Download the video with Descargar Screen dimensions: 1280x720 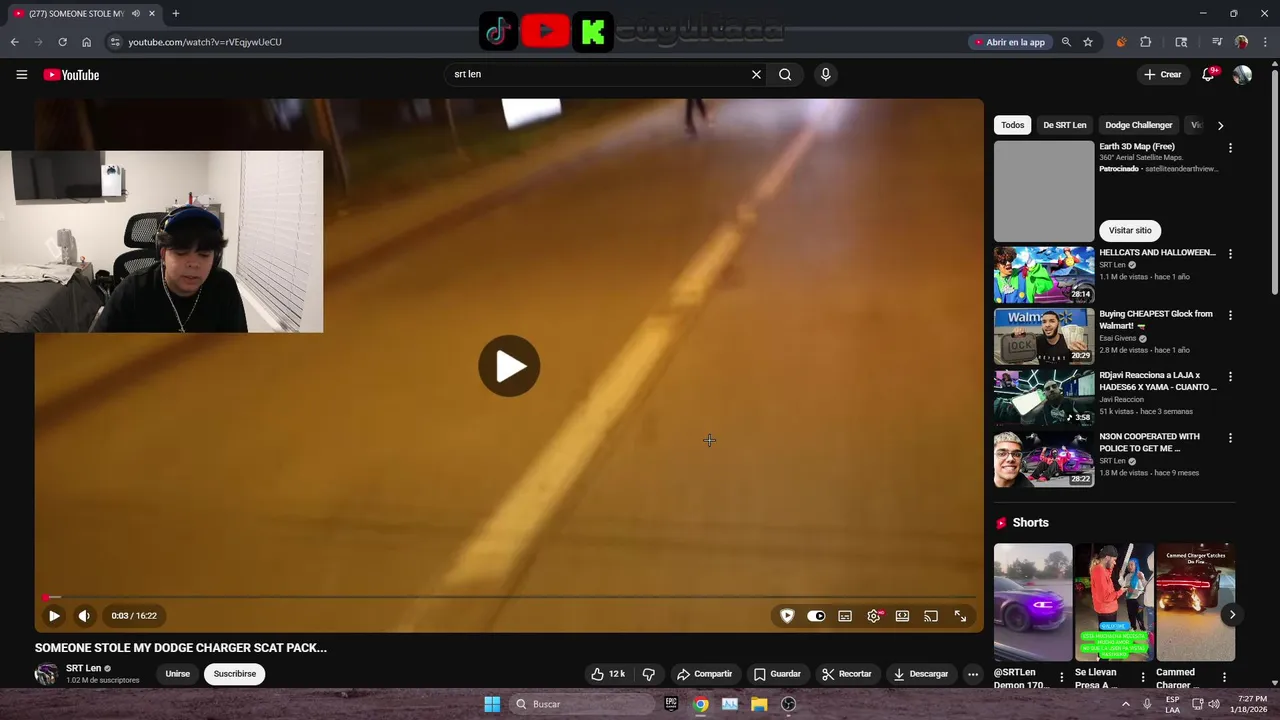921,674
